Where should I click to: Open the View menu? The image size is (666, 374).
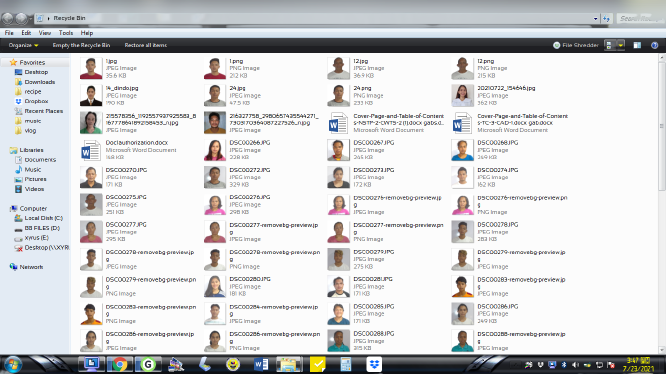(x=45, y=33)
